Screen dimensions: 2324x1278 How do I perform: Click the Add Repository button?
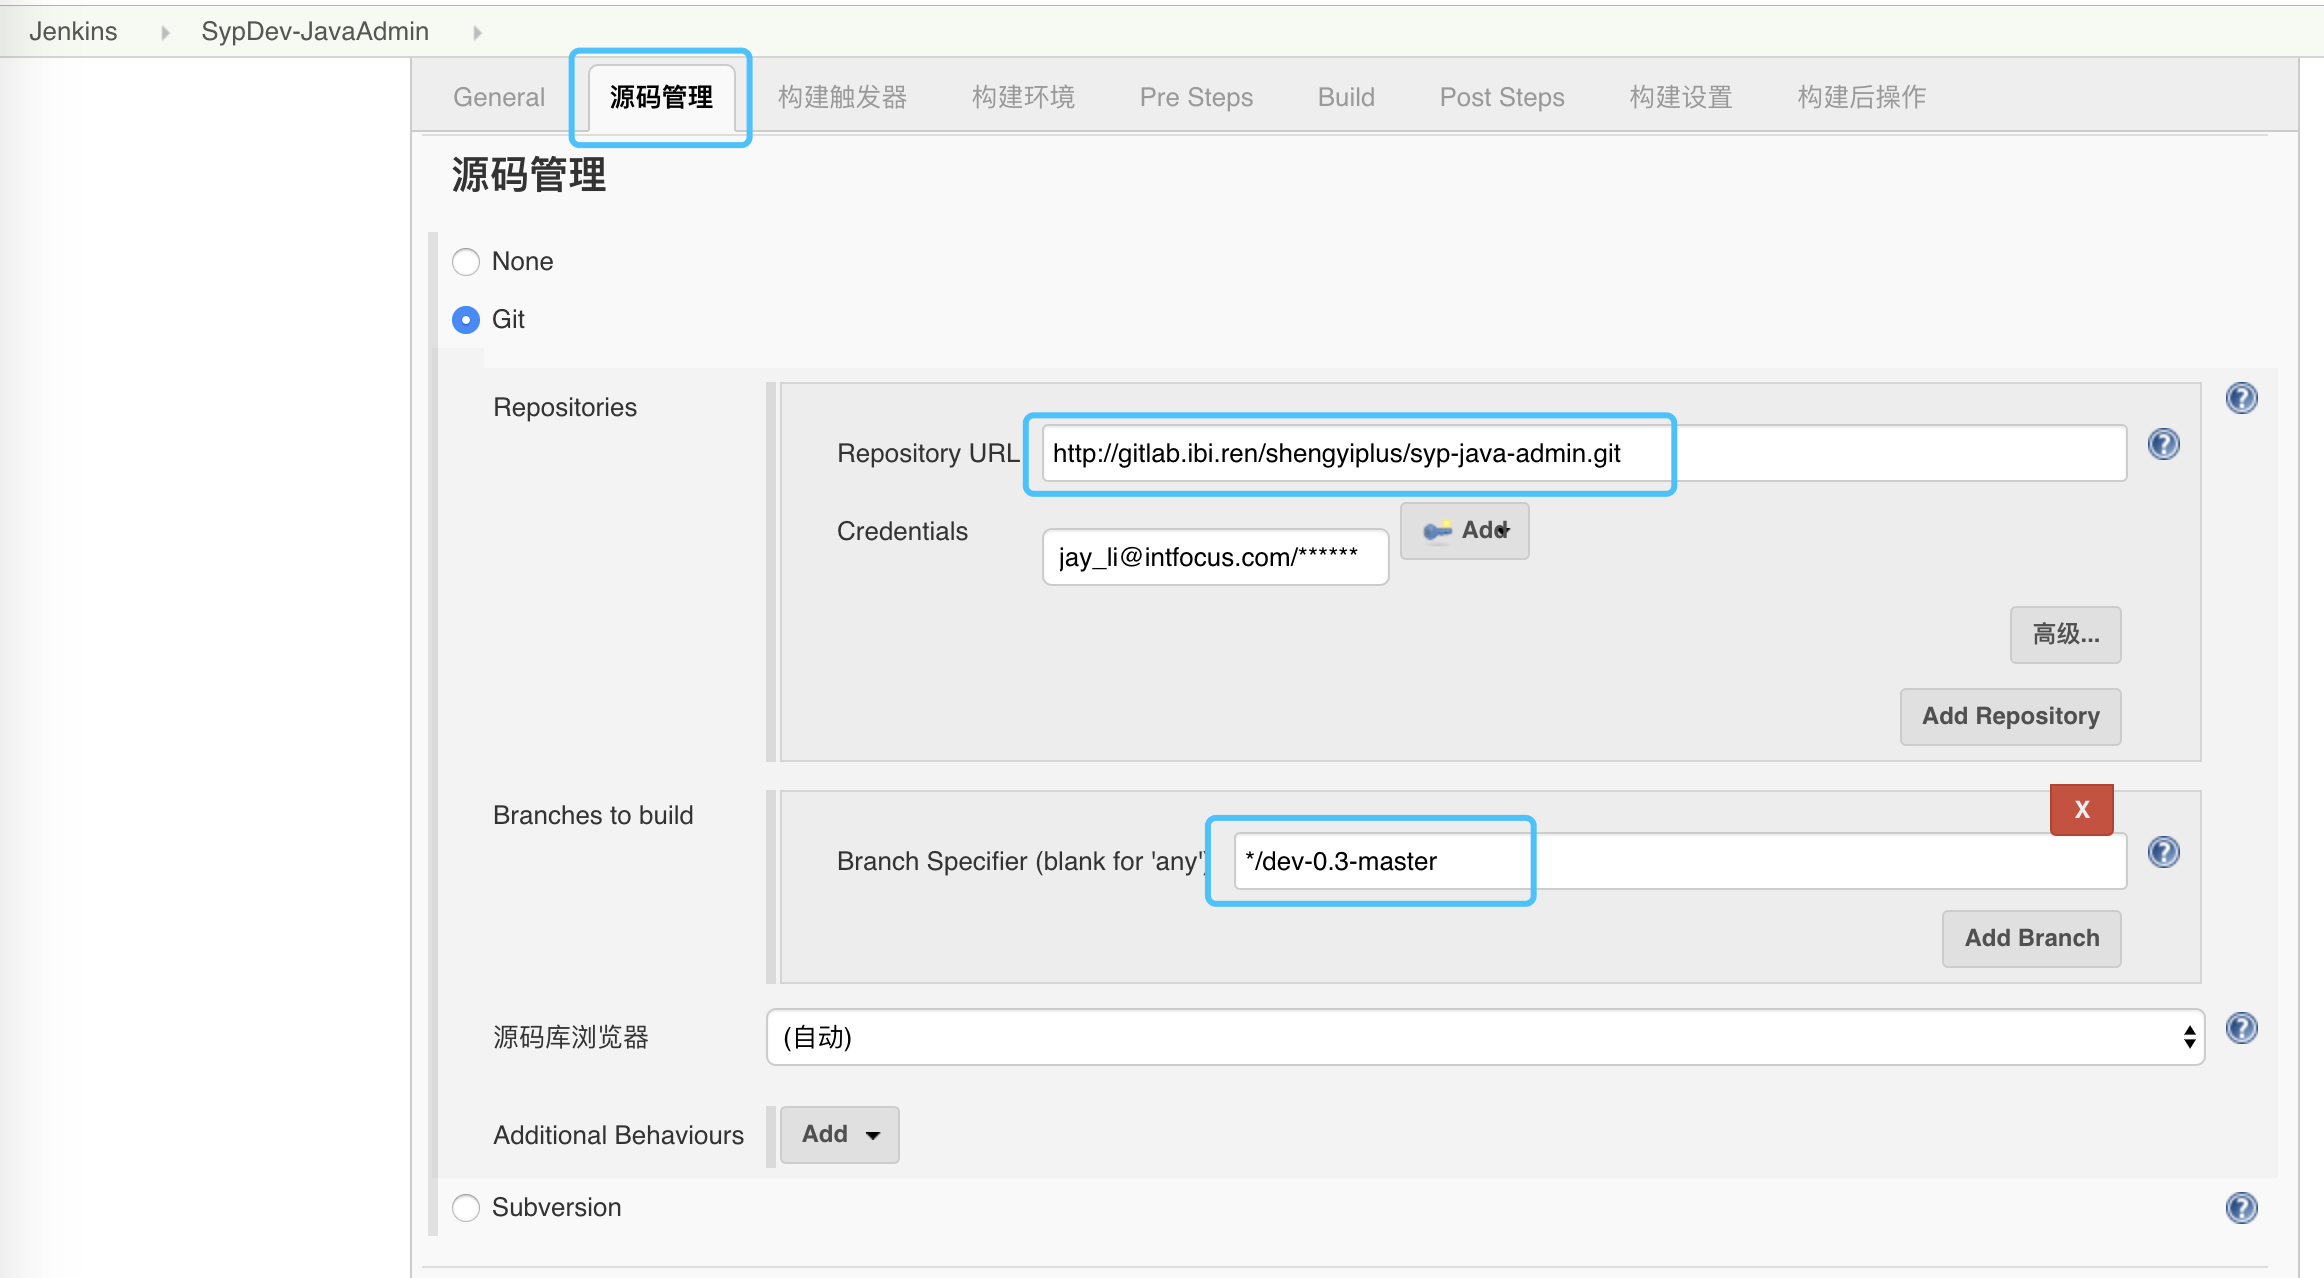(2010, 716)
